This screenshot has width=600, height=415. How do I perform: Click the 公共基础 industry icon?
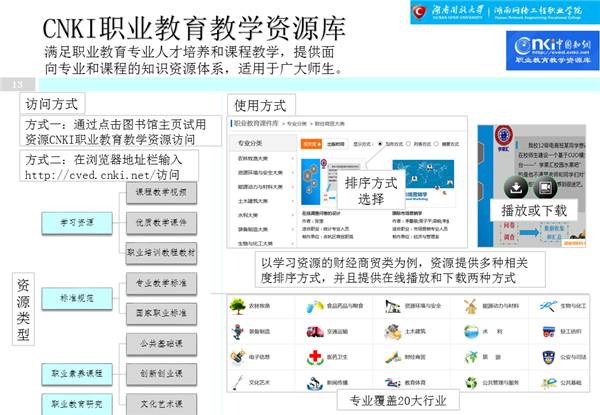click(549, 382)
